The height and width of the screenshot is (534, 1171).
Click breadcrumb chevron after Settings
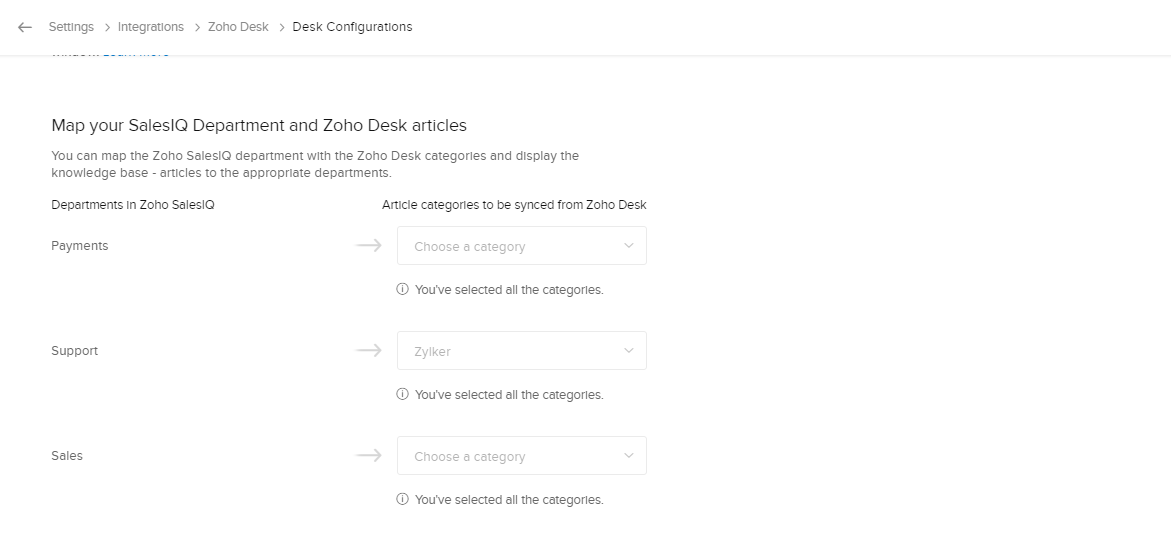tap(107, 27)
